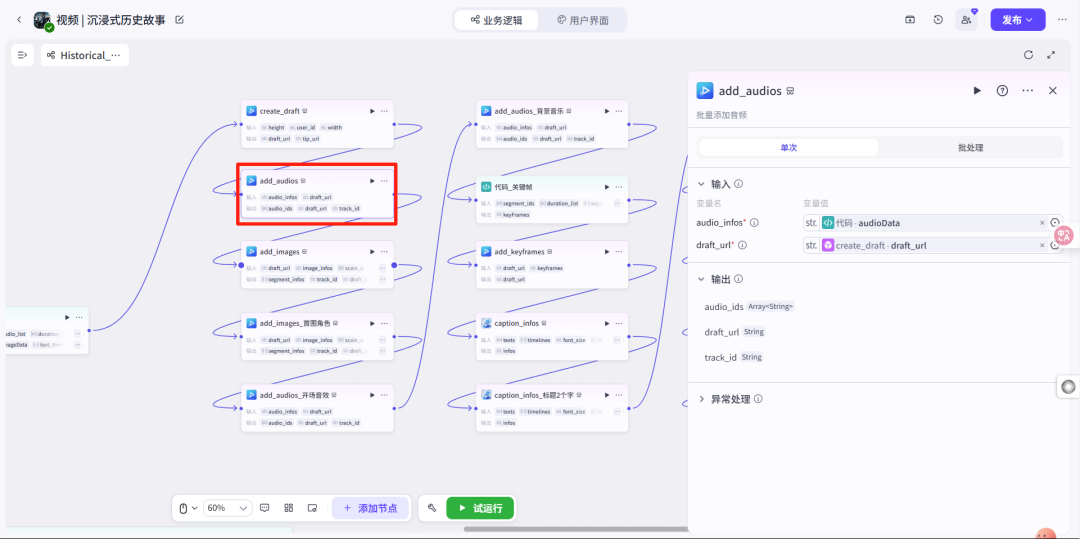The height and width of the screenshot is (539, 1080).
Task: Run the add_audios_开场音效 node
Action: (372, 395)
